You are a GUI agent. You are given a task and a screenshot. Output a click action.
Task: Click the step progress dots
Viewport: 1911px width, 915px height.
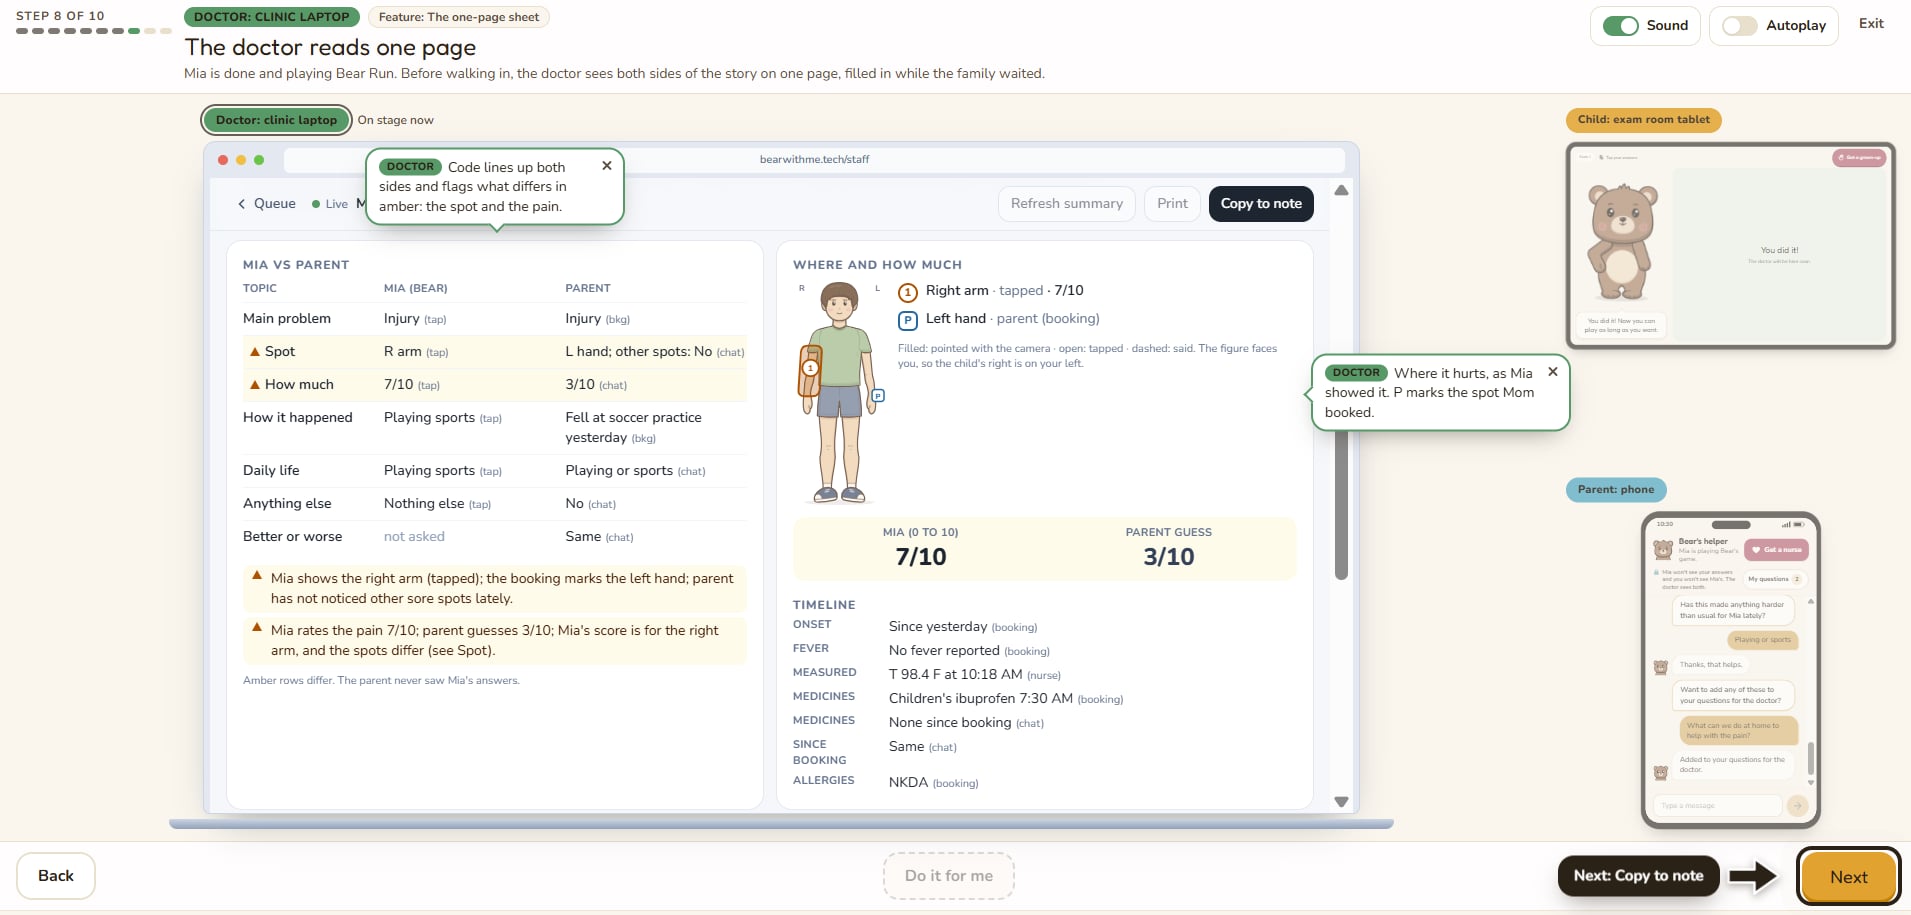pyautogui.click(x=94, y=31)
